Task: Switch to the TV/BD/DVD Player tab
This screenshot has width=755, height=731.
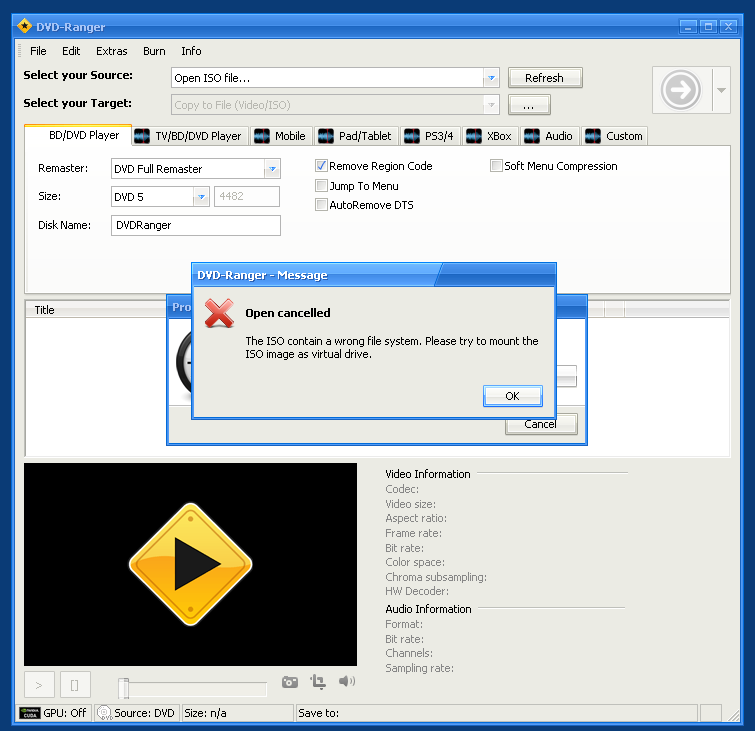Action: tap(191, 136)
